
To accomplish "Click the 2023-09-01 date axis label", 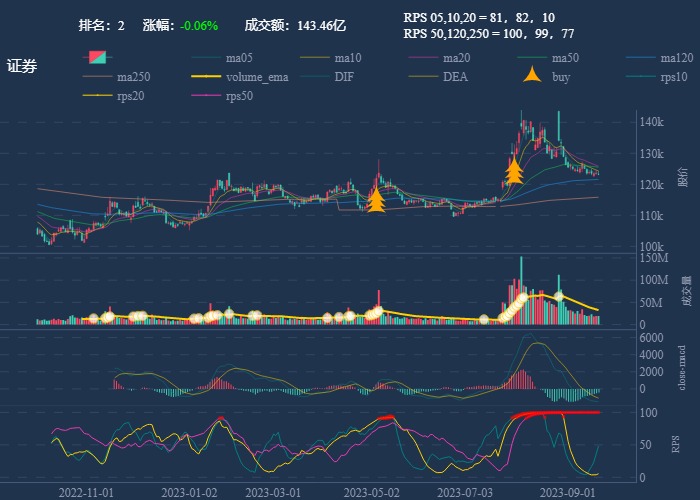I will [567, 493].
